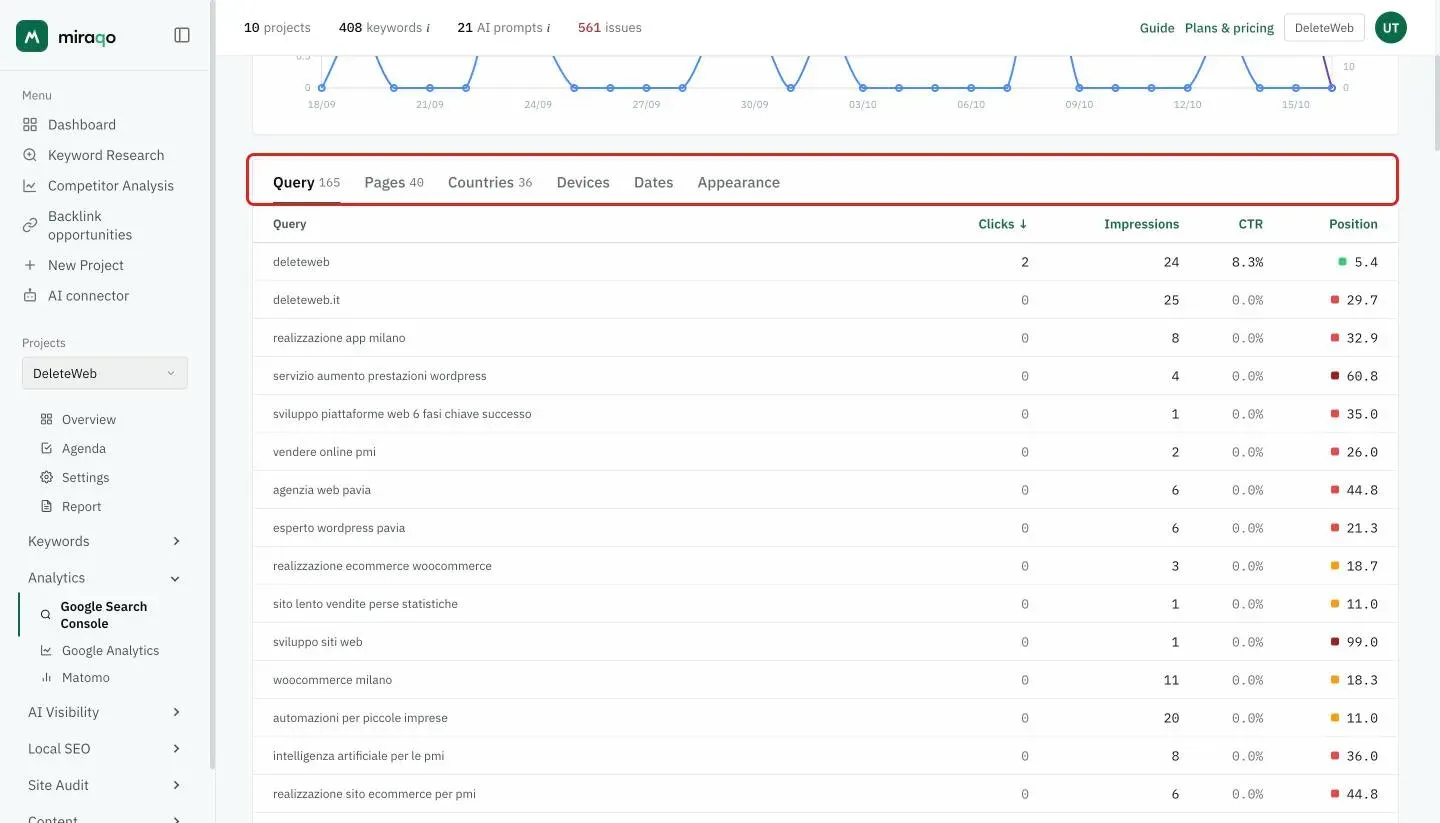Open the Devices tab
This screenshot has width=1440, height=823.
pos(583,182)
